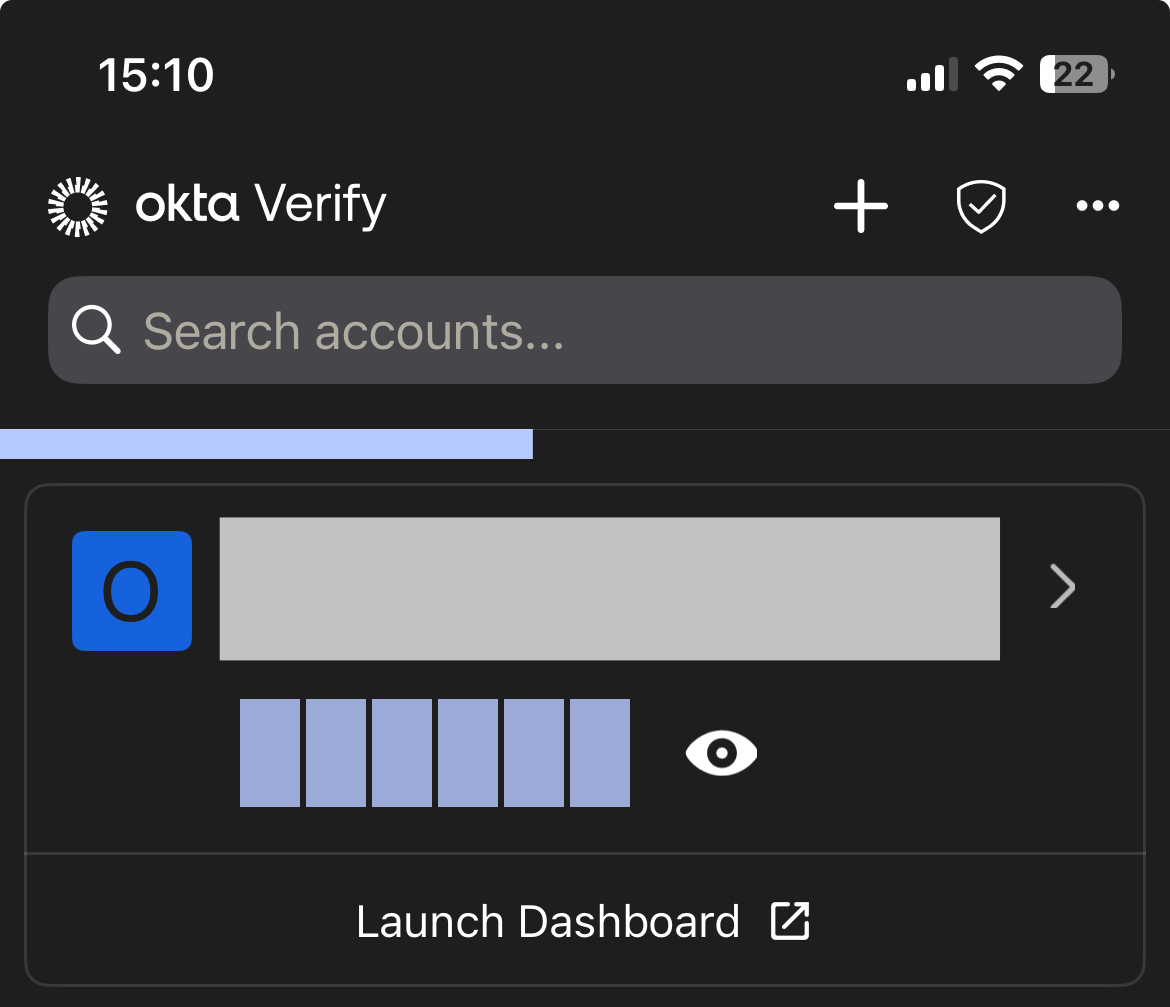Tap the external-link icon beside Launch Dashboard
Image resolution: width=1170 pixels, height=1007 pixels.
[789, 920]
